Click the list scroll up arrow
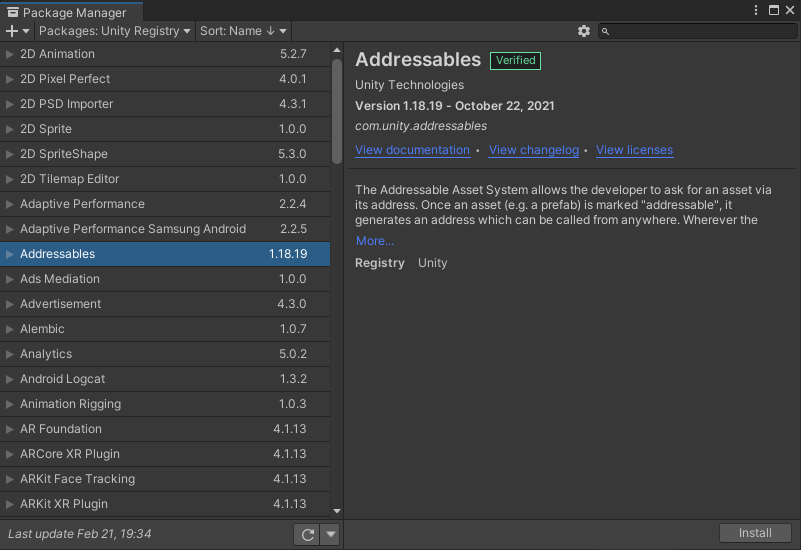This screenshot has width=801, height=550. tap(337, 50)
